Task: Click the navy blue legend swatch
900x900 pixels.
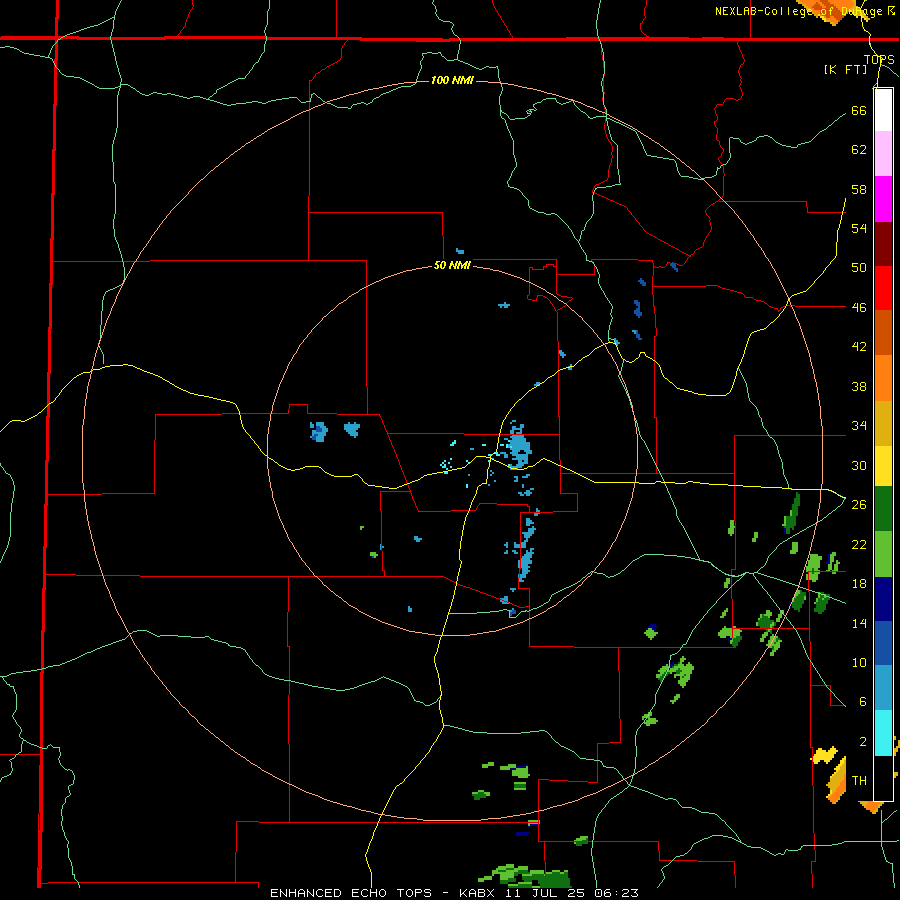Action: pyautogui.click(x=883, y=599)
